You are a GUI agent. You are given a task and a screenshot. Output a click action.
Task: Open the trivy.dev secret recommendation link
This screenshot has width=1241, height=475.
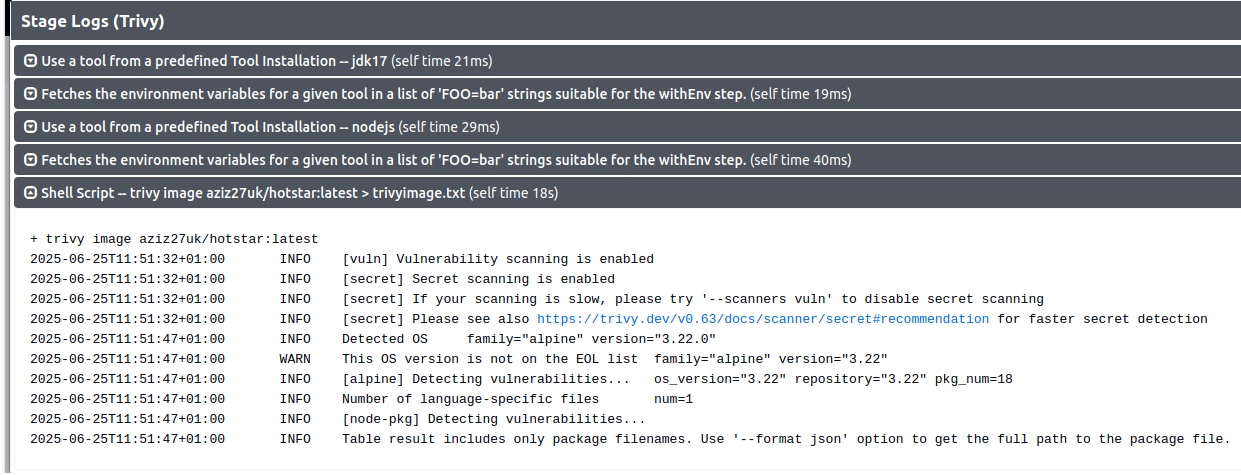pyautogui.click(x=763, y=319)
